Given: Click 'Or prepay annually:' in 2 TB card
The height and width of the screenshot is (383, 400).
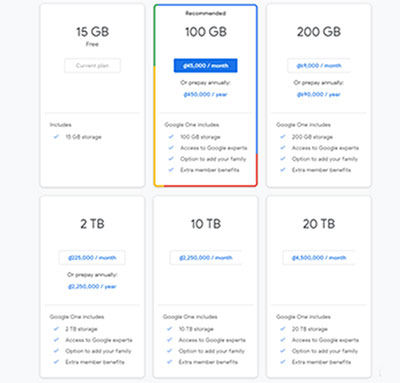Looking at the screenshot, I should click(x=92, y=275).
